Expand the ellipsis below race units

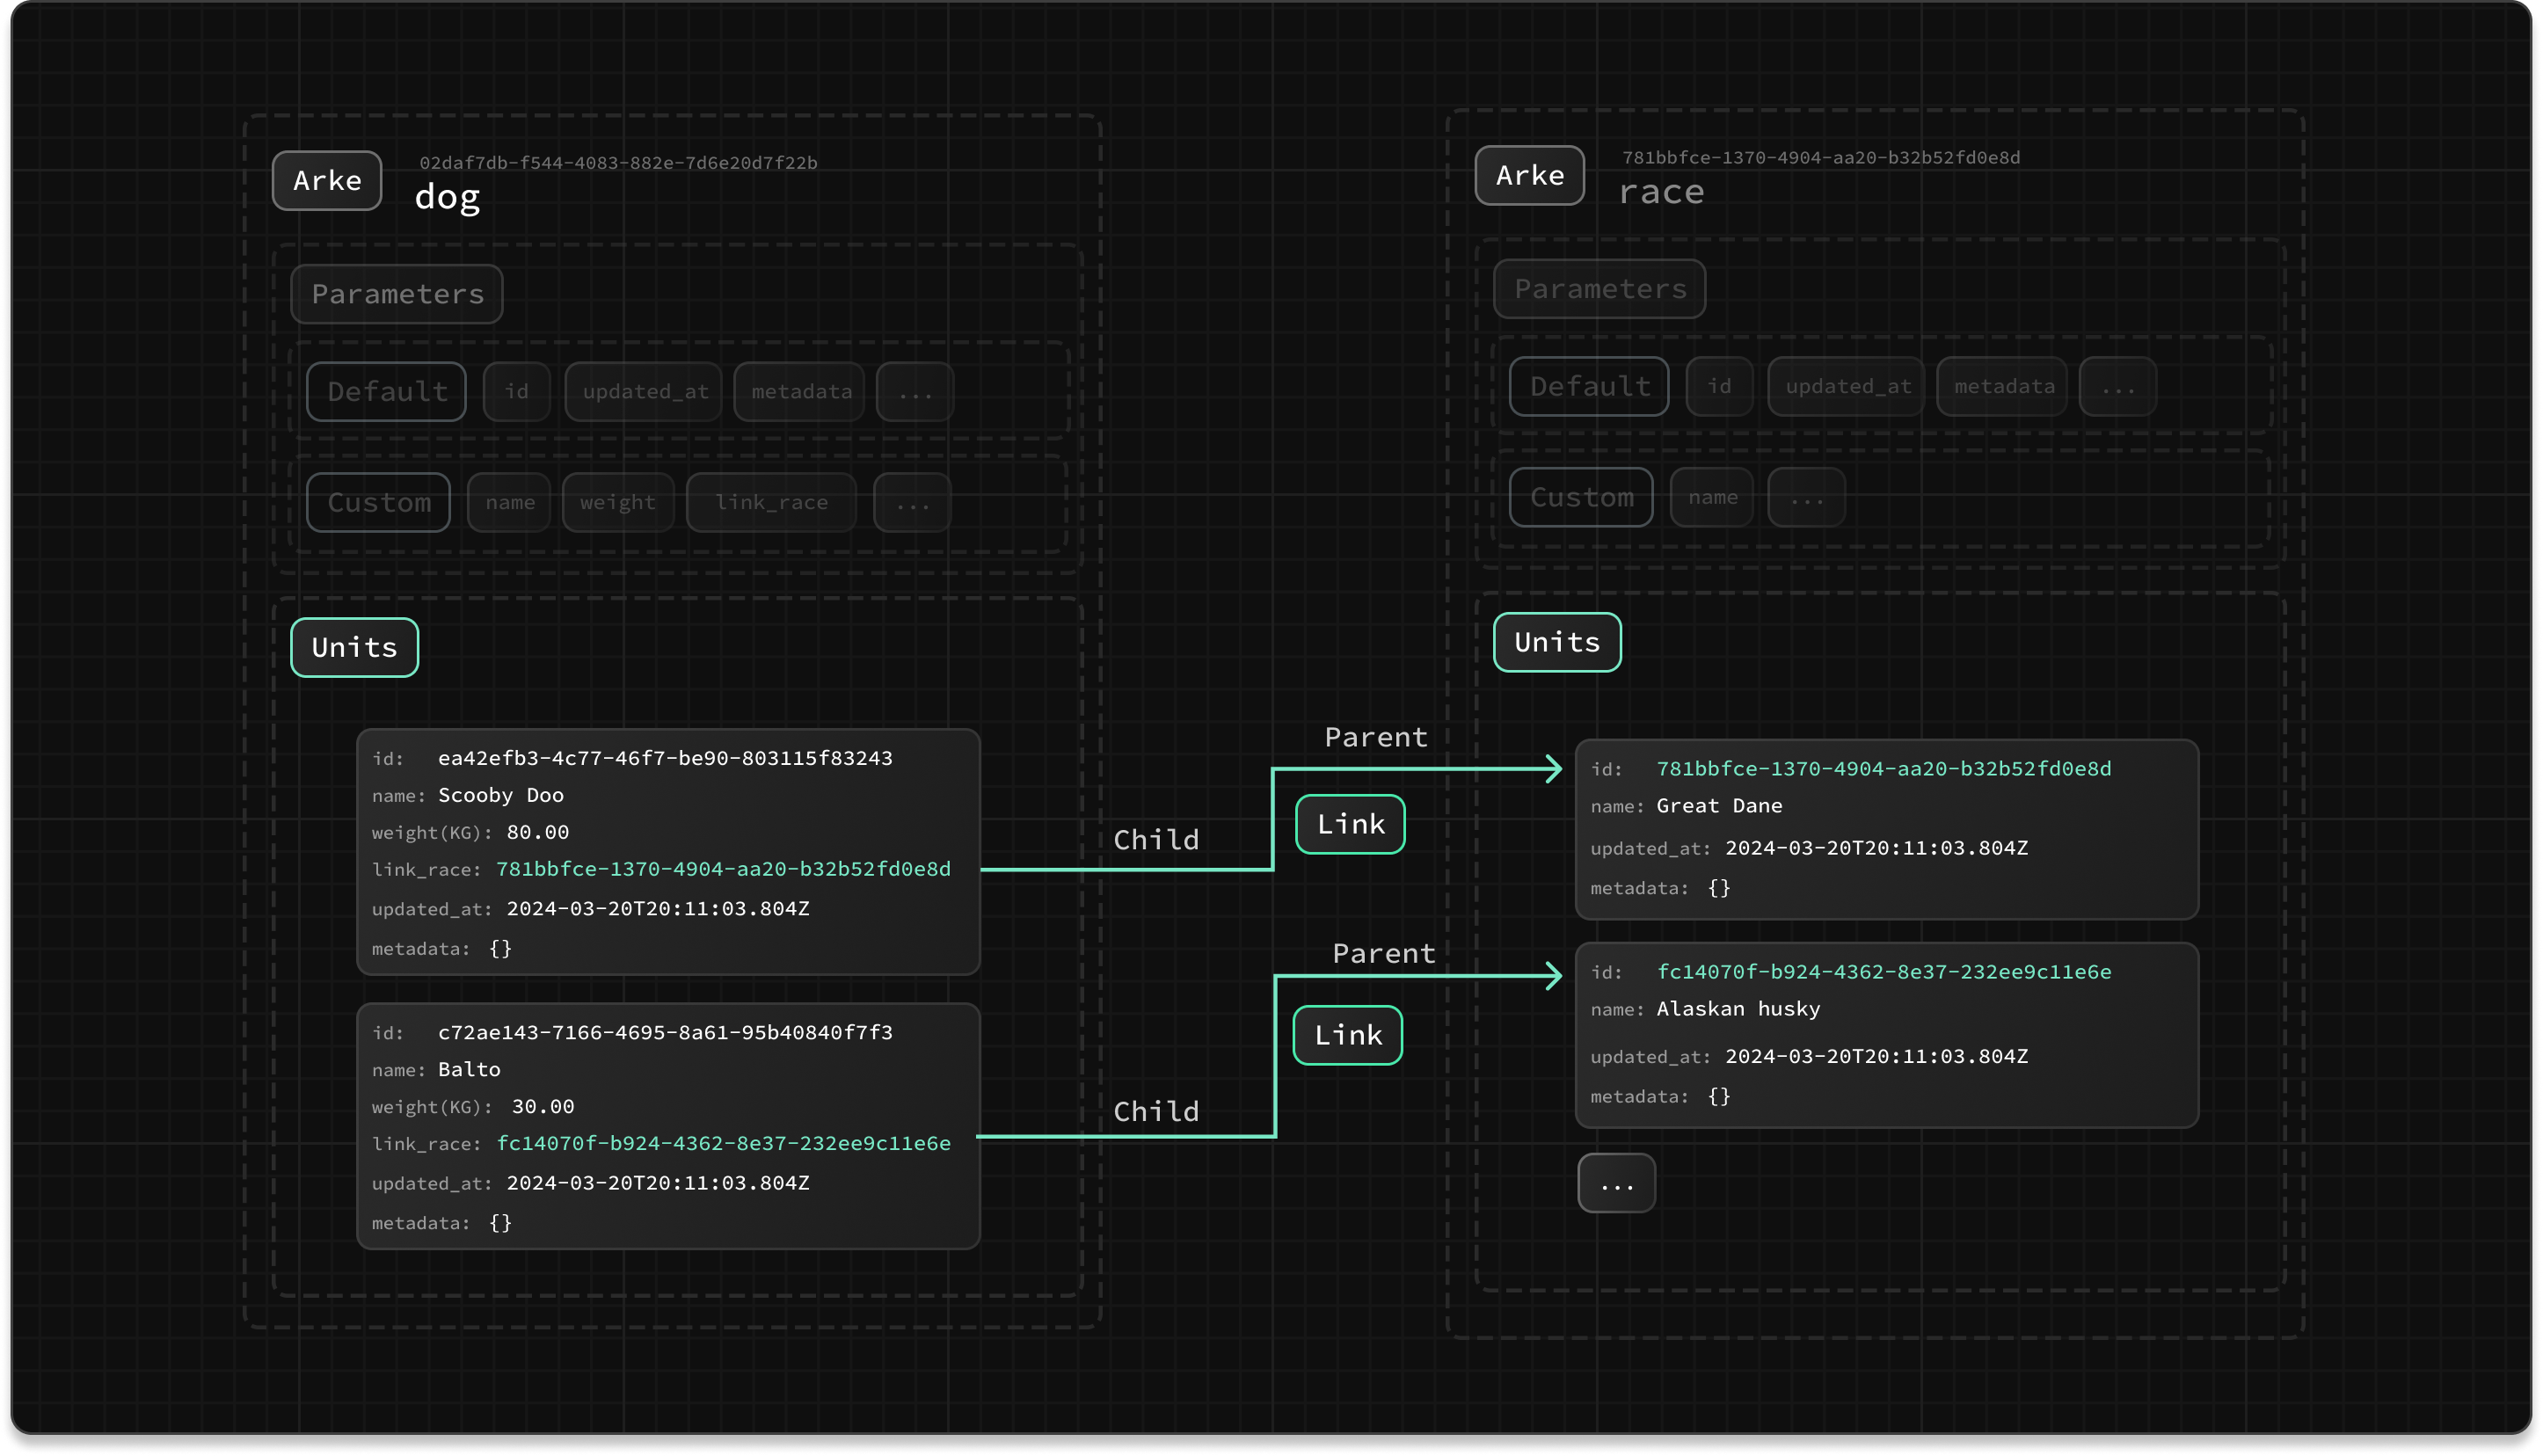click(x=1616, y=1184)
